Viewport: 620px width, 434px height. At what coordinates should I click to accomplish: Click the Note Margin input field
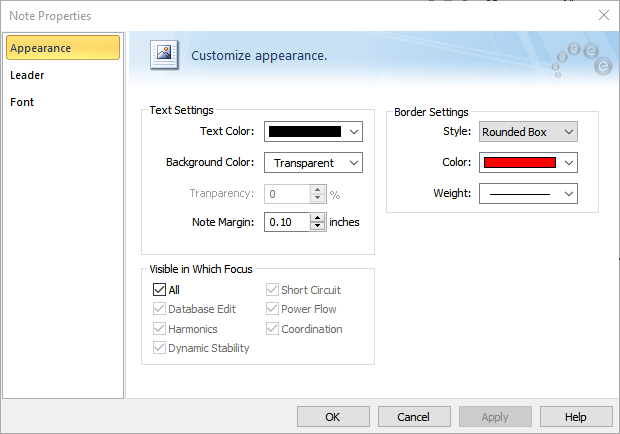tap(287, 222)
